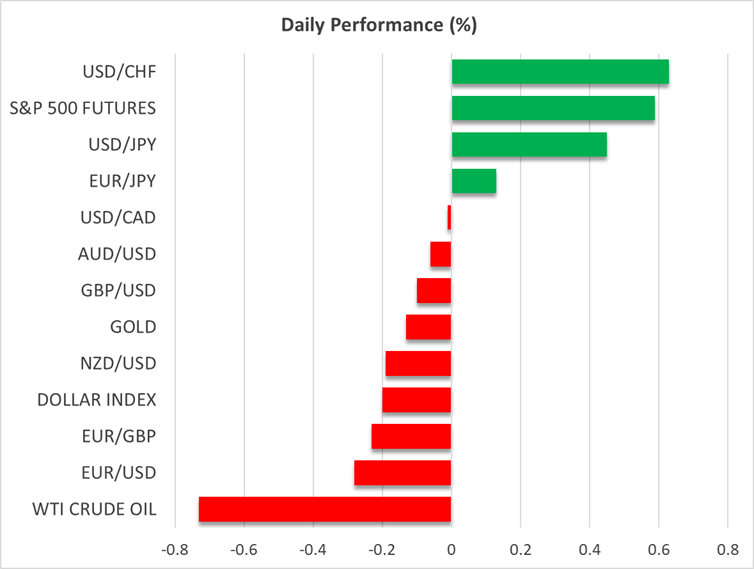
Task: Click the red GOLD bar
Action: (429, 327)
